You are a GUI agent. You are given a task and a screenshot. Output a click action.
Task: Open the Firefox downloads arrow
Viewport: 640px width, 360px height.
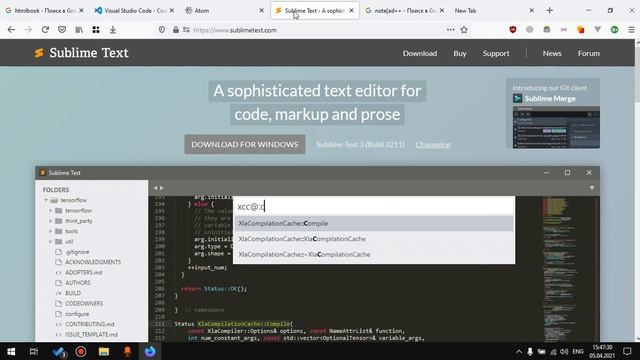113,30
